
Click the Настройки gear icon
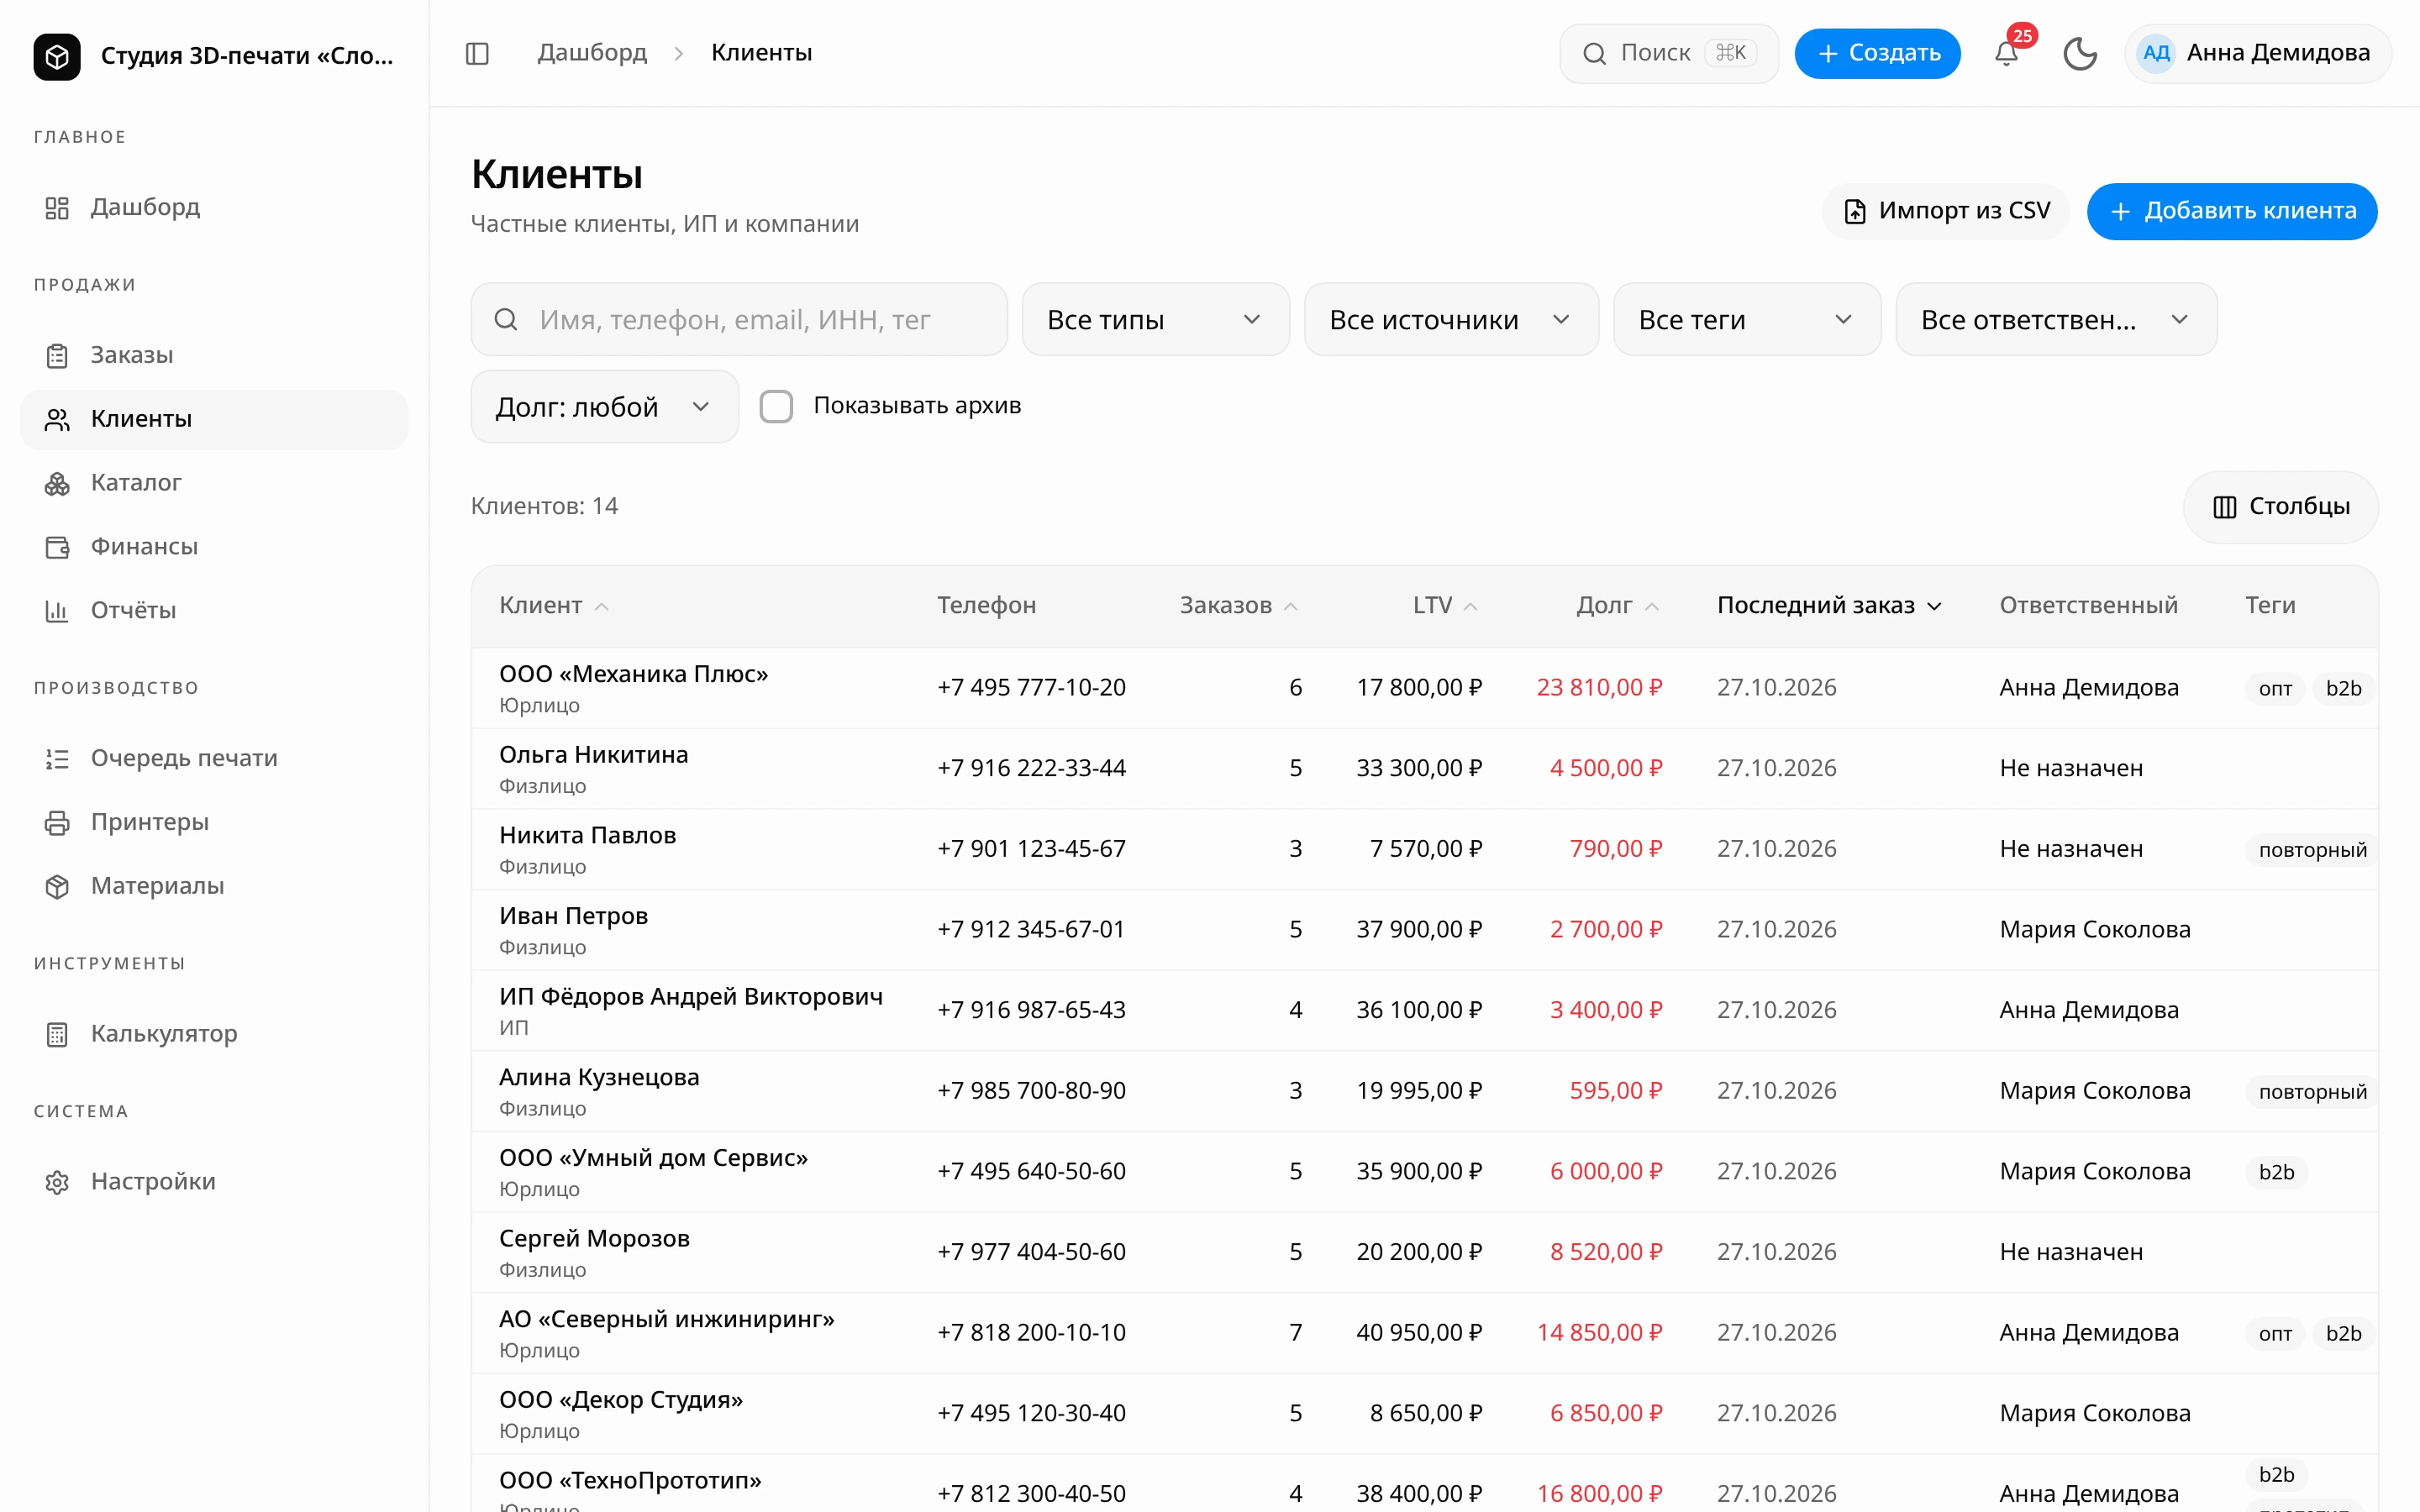57,1183
